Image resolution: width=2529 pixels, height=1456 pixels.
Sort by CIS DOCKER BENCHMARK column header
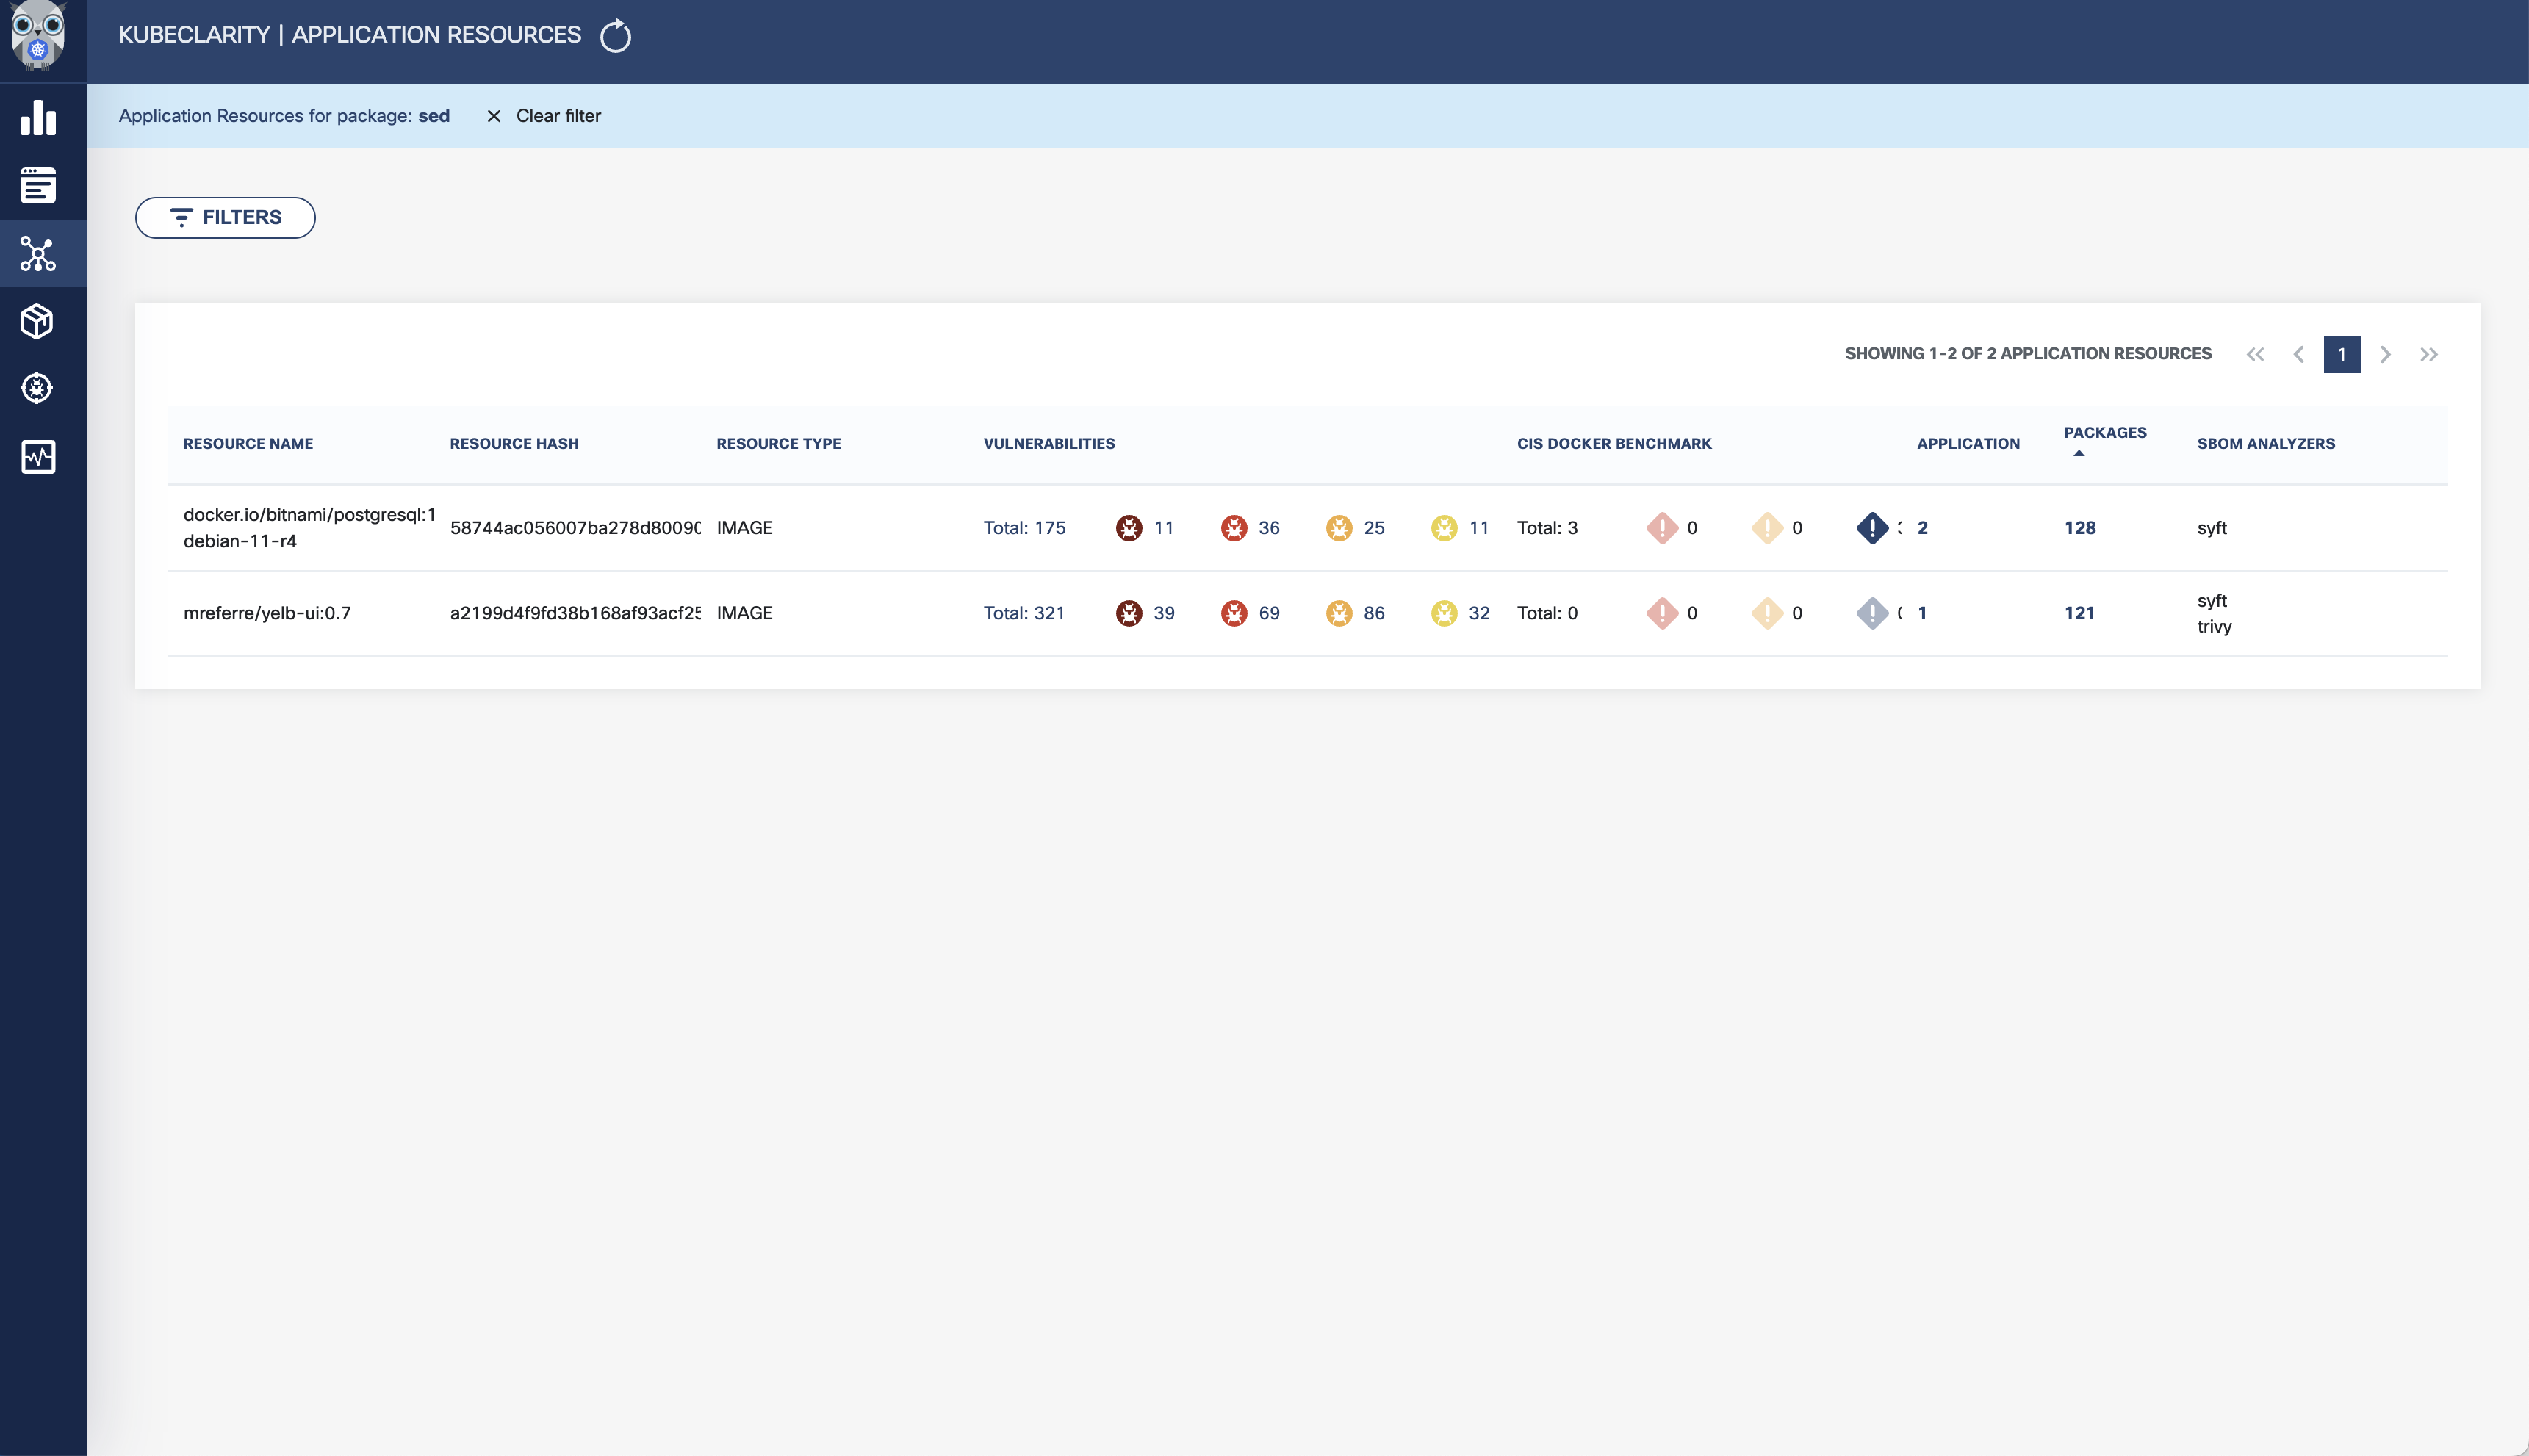(x=1614, y=444)
